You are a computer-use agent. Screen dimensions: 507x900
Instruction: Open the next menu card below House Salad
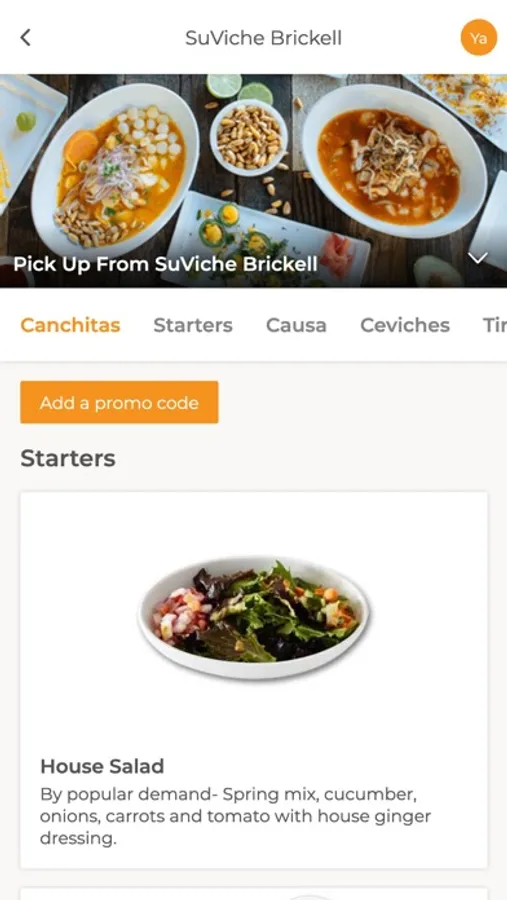254,894
